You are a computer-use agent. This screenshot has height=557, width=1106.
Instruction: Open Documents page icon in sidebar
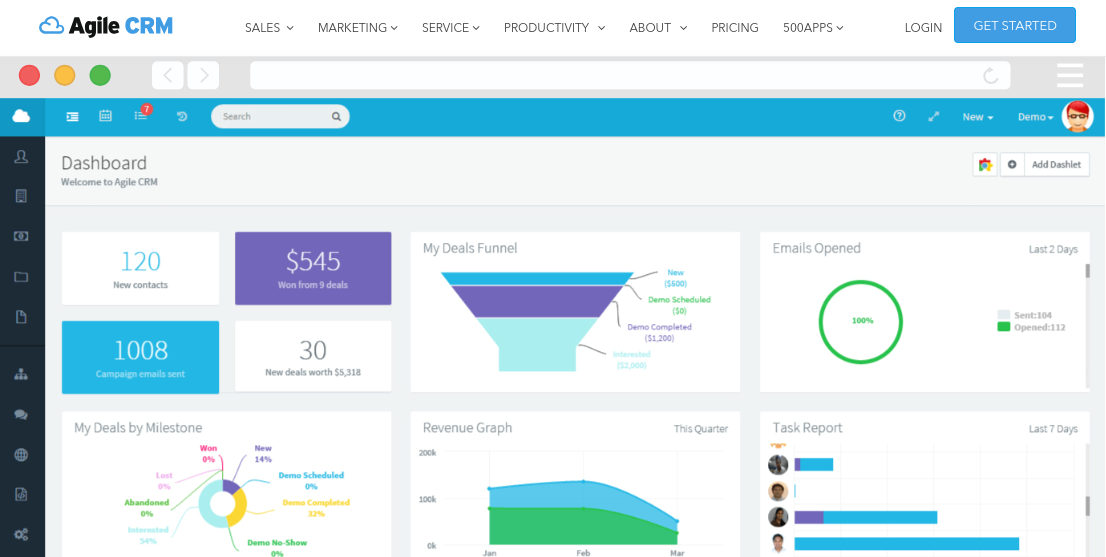(x=21, y=317)
